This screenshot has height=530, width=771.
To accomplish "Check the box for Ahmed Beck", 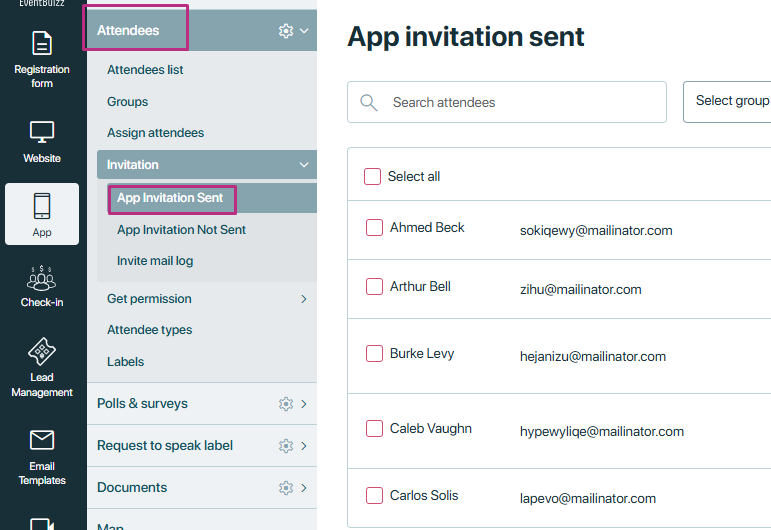I will point(374,228).
